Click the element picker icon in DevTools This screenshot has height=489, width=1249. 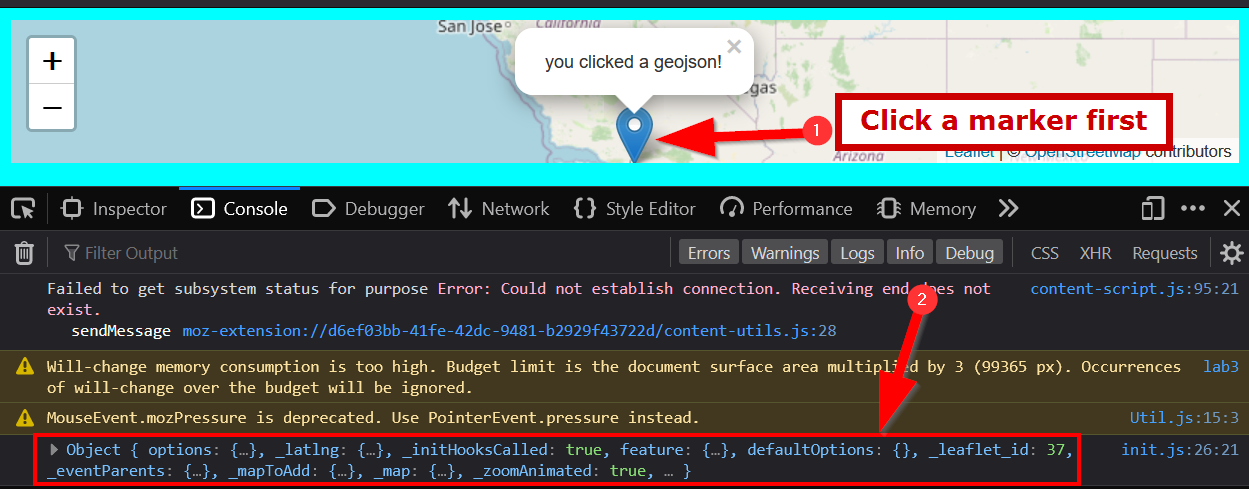pos(23,209)
